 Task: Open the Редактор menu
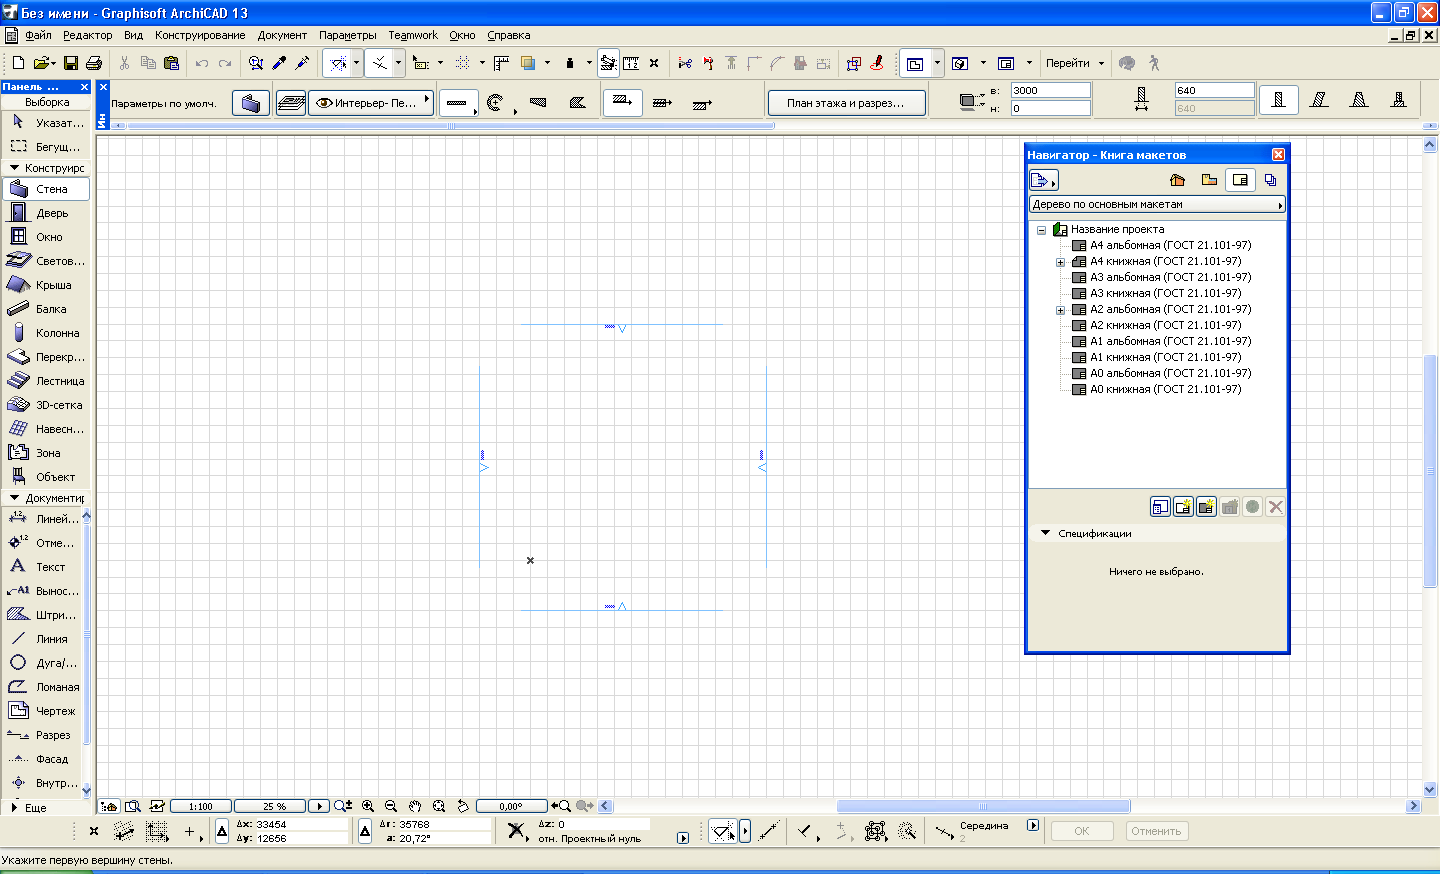tap(87, 35)
